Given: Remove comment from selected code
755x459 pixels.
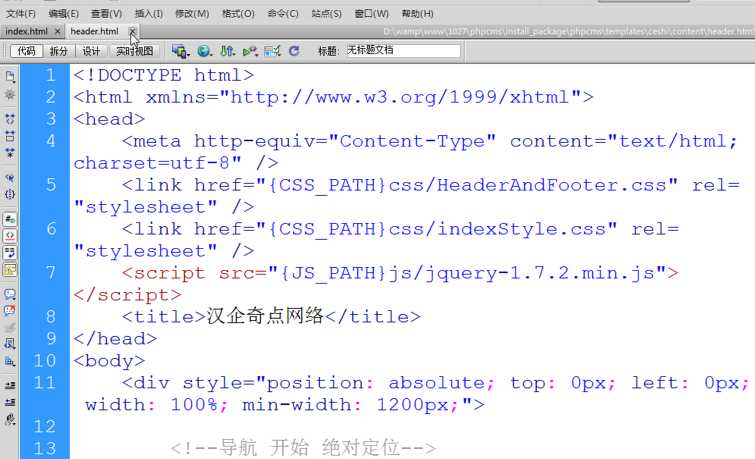Looking at the screenshot, I should tap(10, 310).
